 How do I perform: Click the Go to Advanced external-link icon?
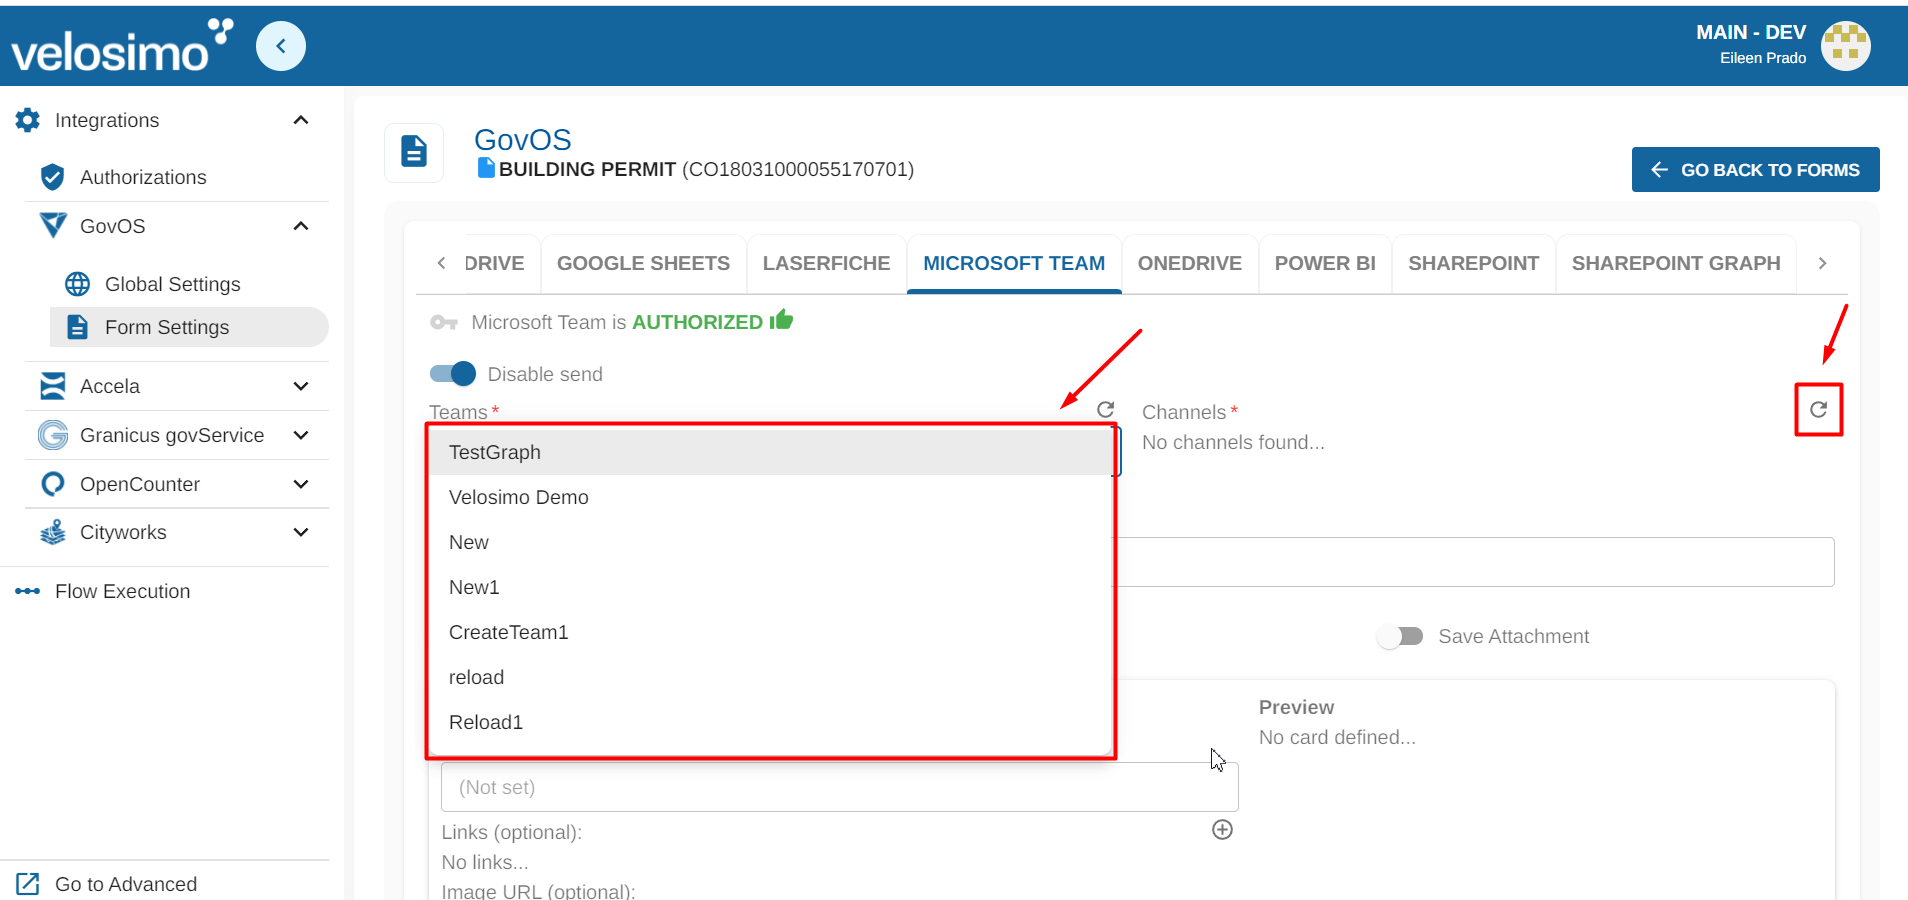(28, 884)
